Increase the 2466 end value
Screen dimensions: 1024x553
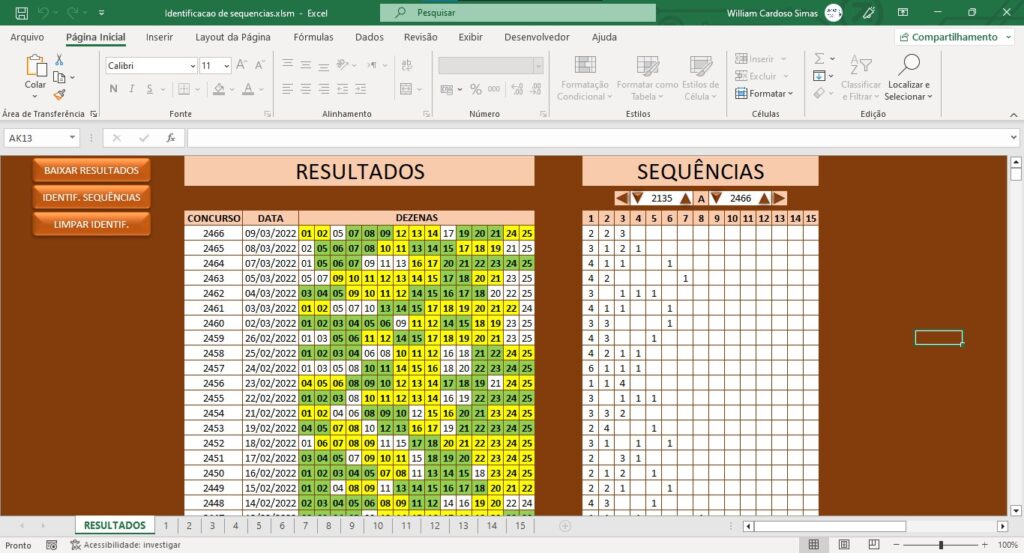pos(764,198)
